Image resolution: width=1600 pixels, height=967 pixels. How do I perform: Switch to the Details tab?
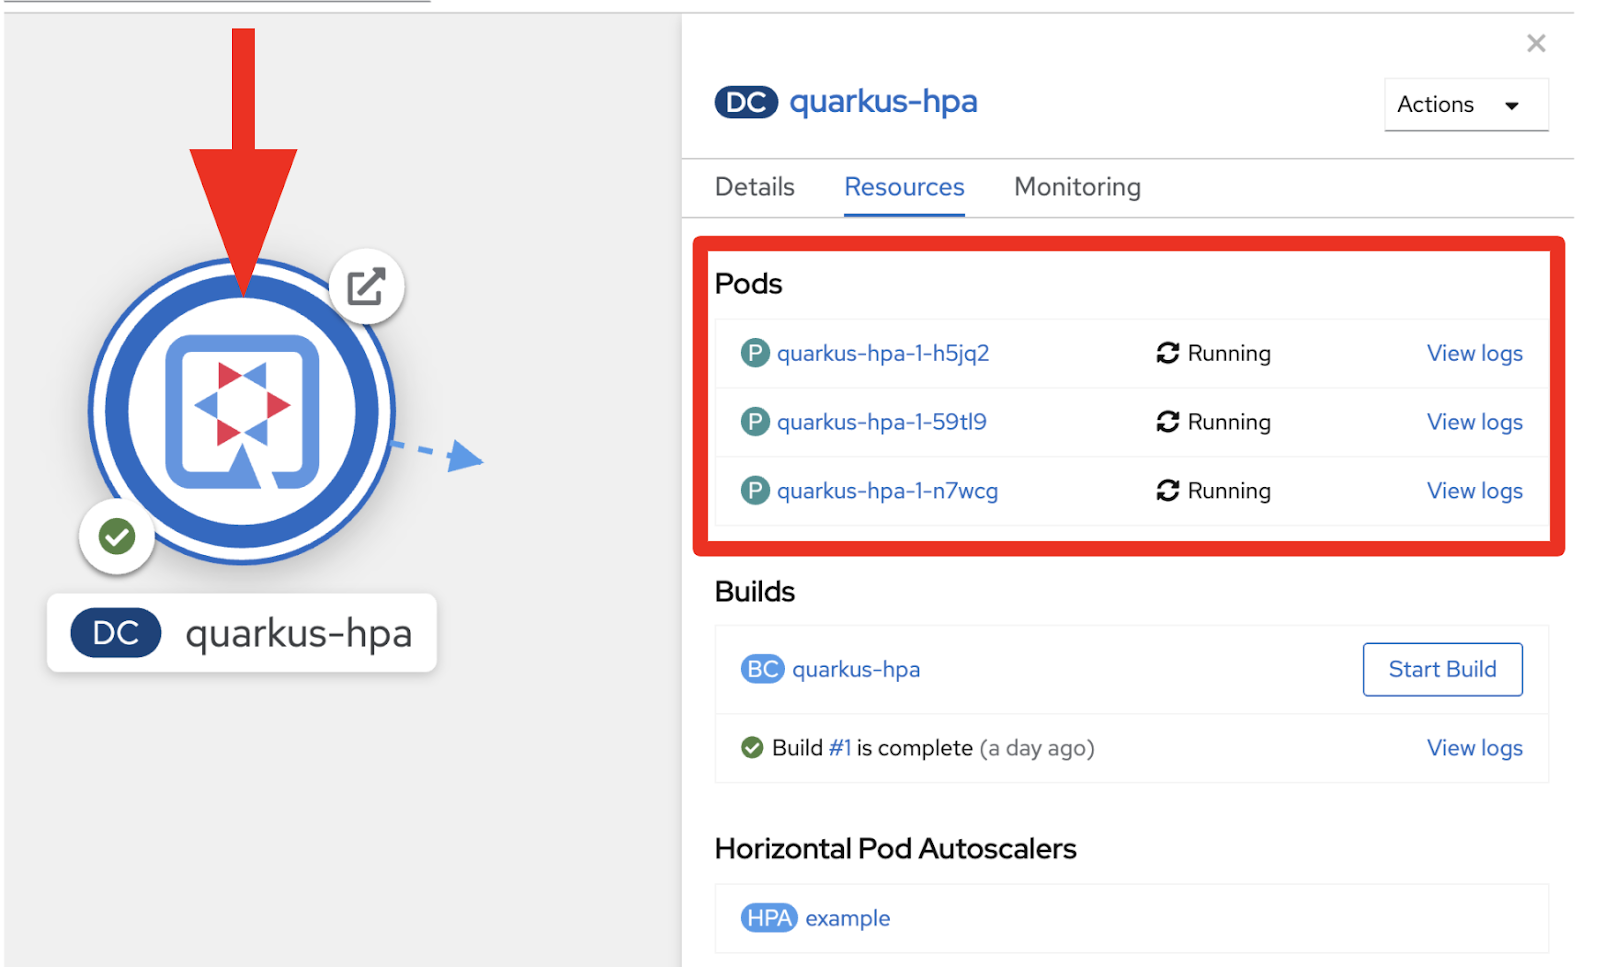(x=754, y=187)
